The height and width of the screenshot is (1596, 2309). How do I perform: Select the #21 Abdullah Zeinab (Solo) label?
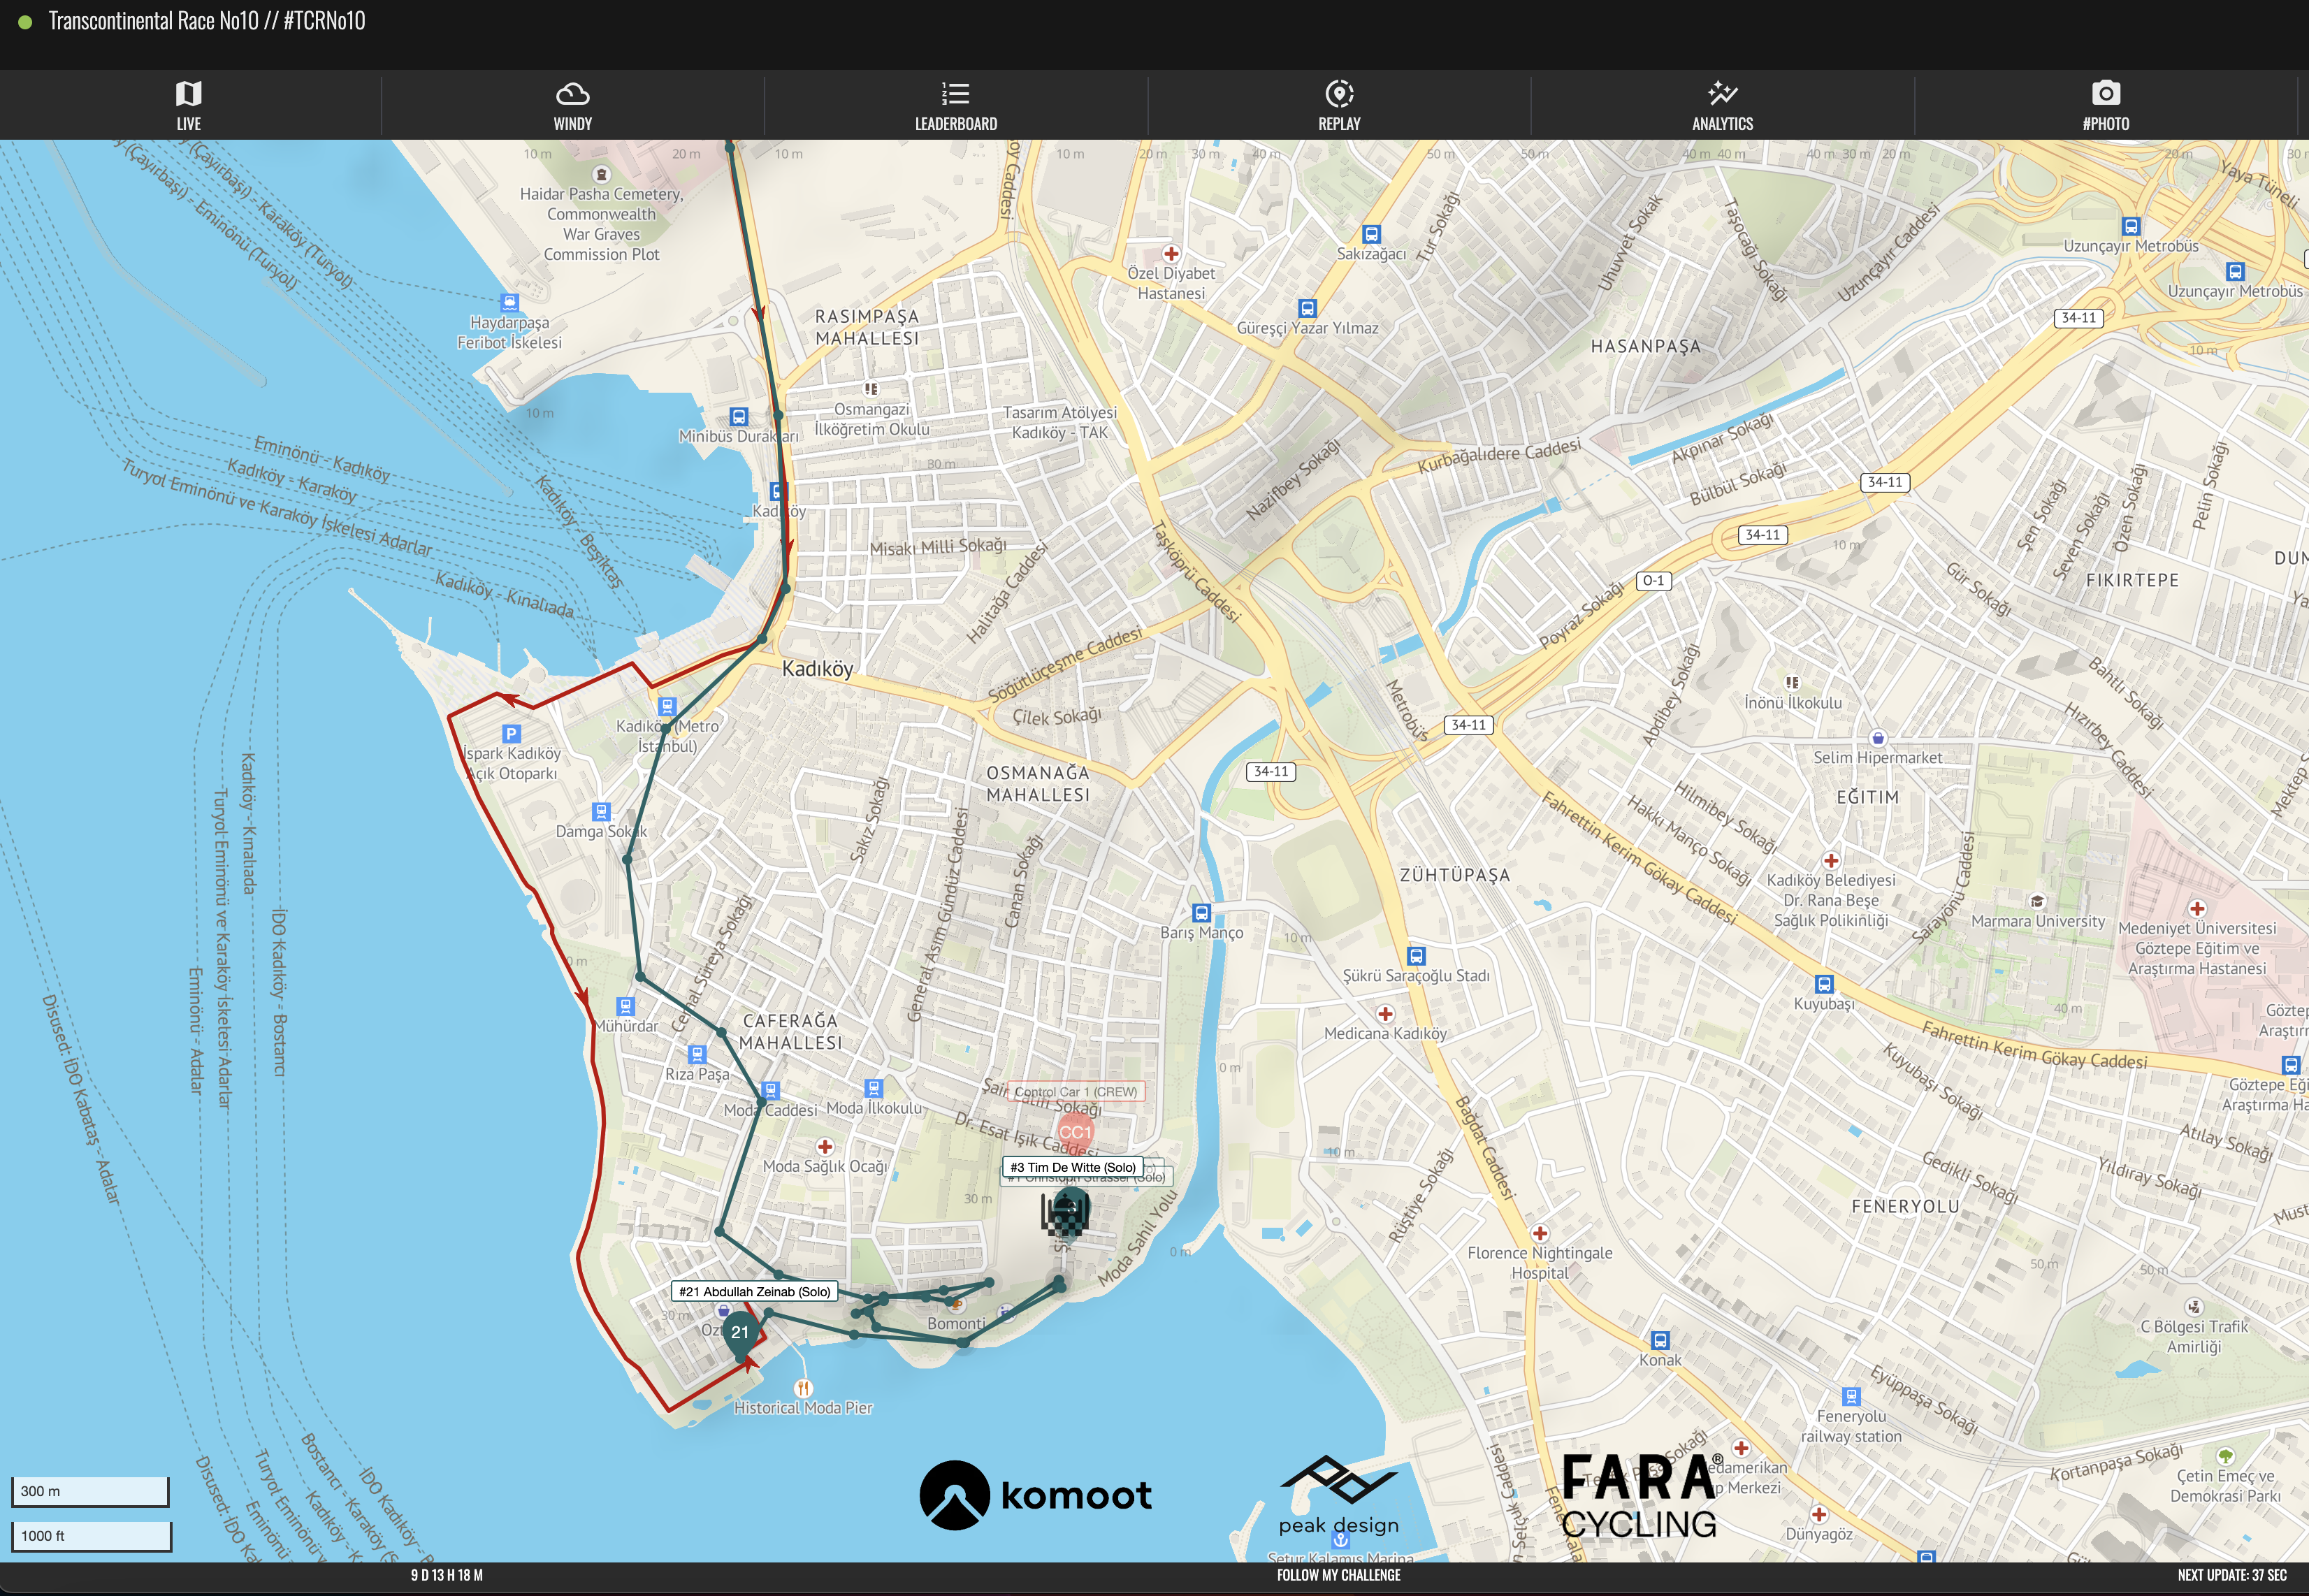coord(755,1291)
